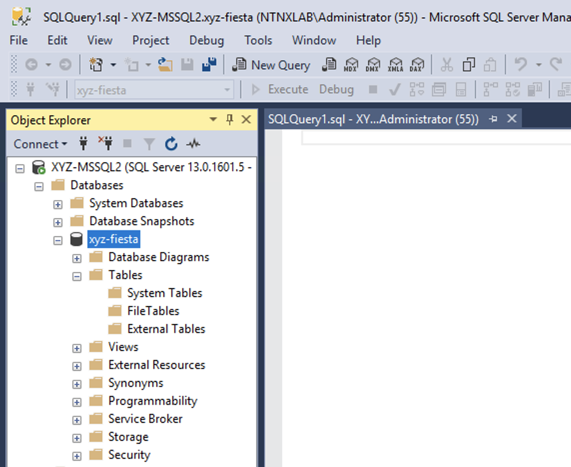571x467 pixels.
Task: Click the Copy icon
Action: (x=469, y=65)
